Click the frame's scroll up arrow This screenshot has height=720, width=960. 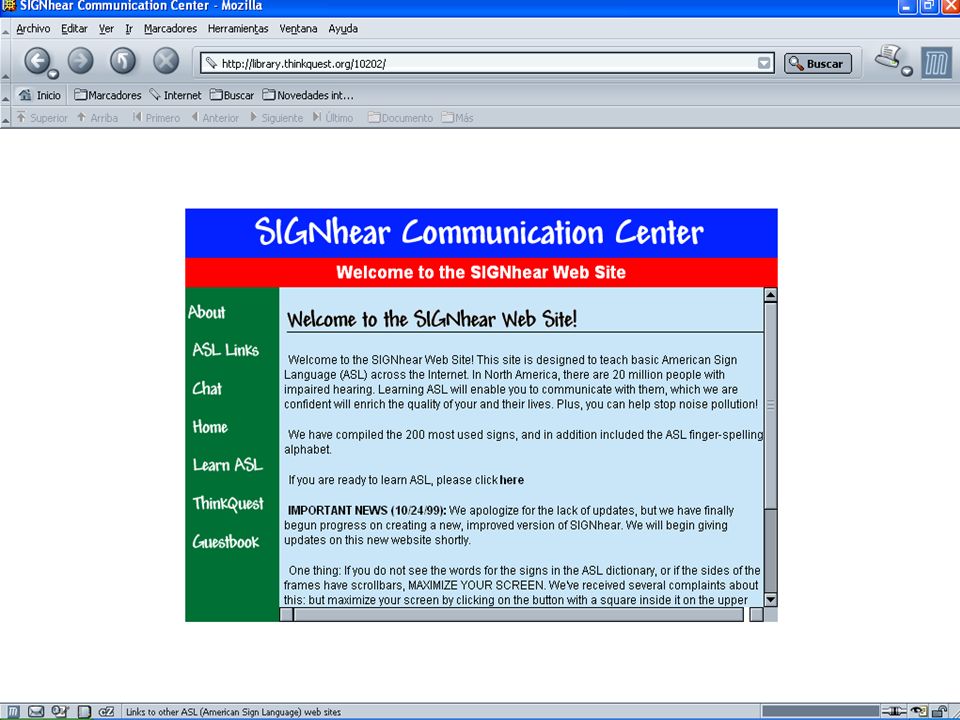(771, 295)
